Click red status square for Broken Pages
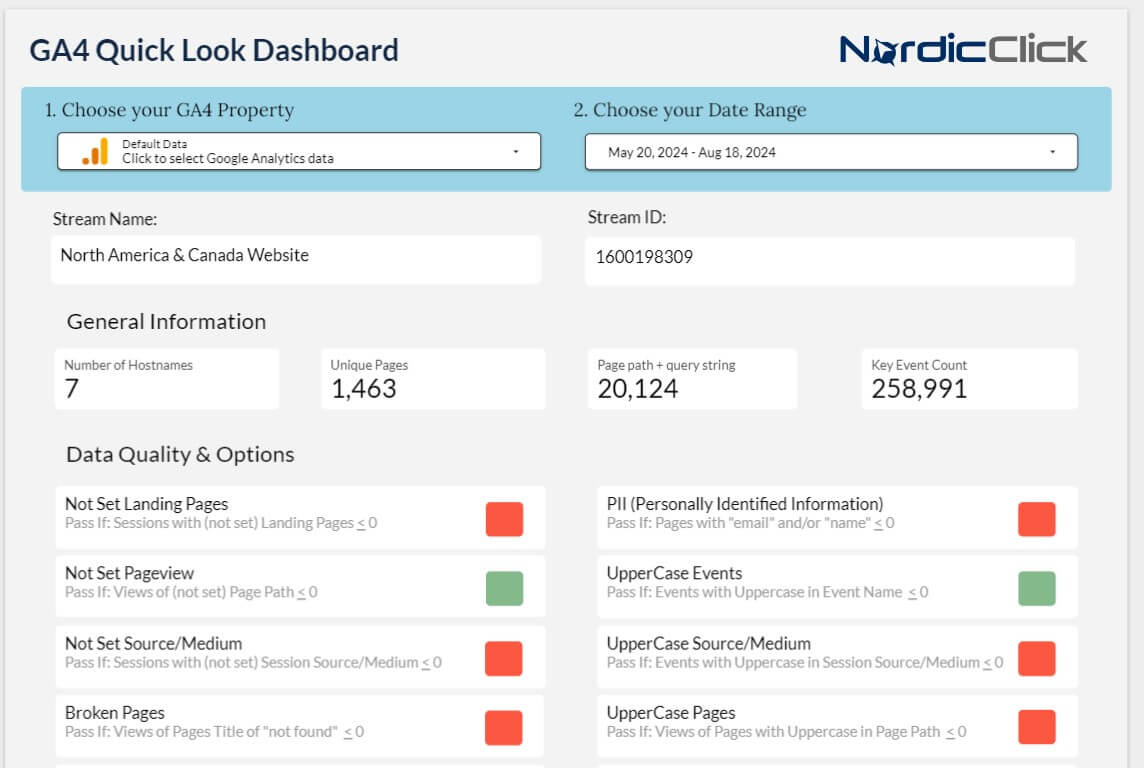The height and width of the screenshot is (768, 1144). [x=503, y=728]
